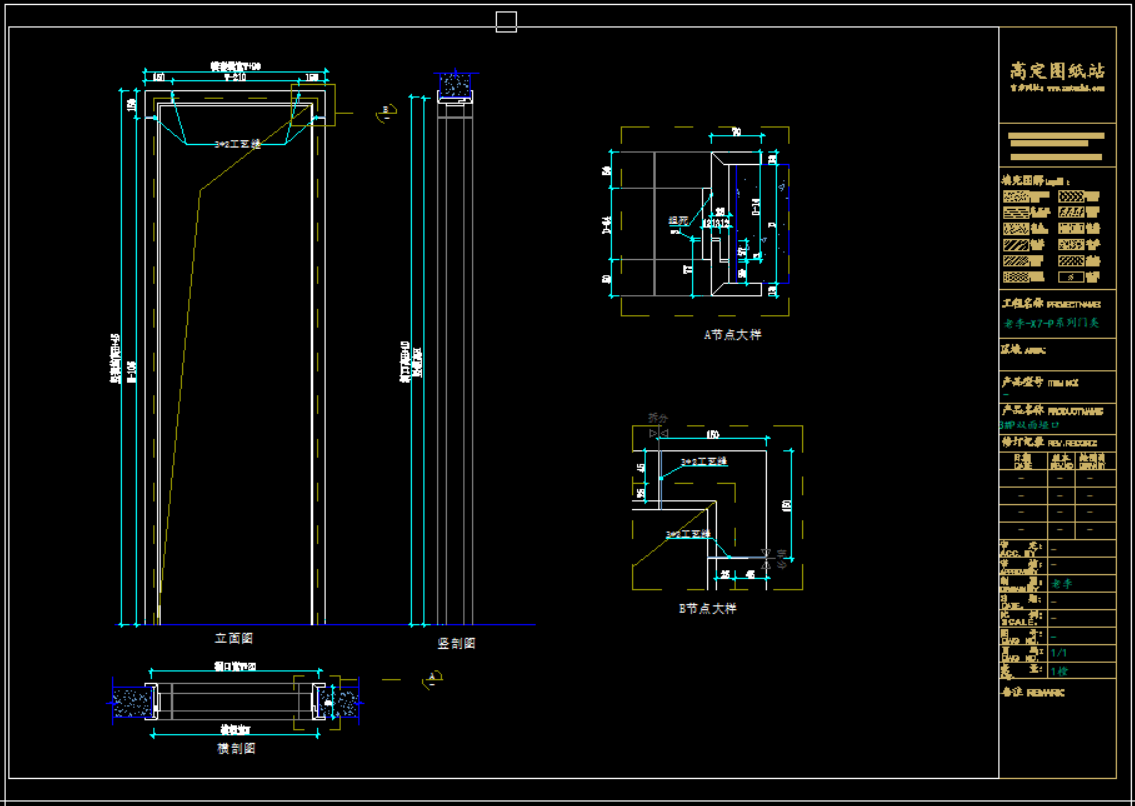Click the project name text in the title block
The image size is (1135, 806).
tap(1051, 324)
